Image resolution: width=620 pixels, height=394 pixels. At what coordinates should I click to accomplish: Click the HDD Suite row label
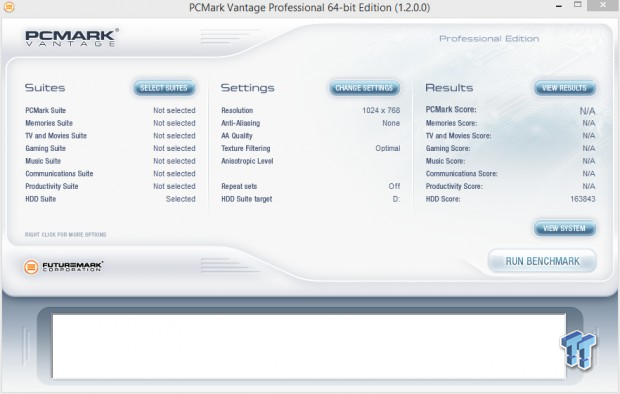41,199
